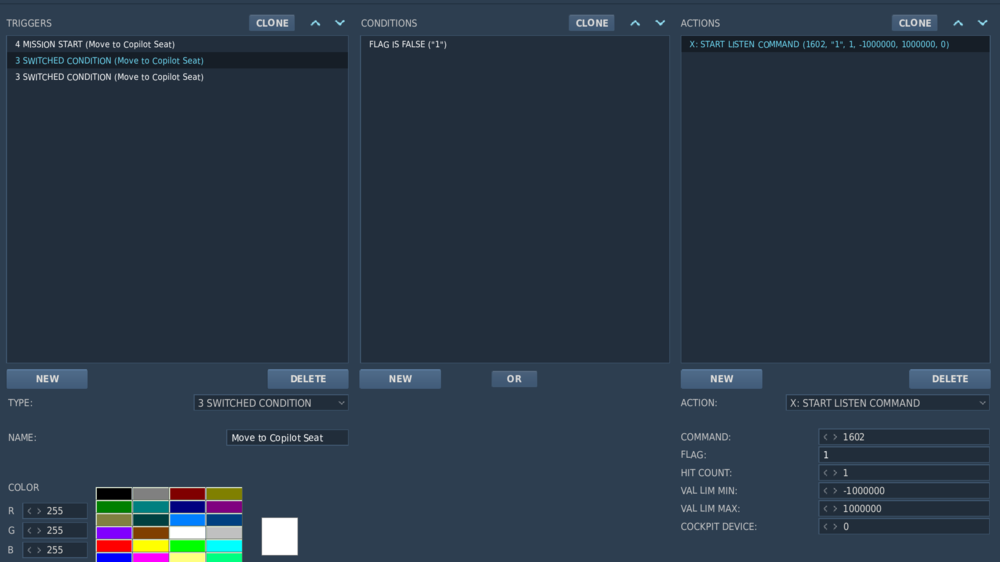Screen dimensions: 1000x562
Task: Increase the VAL LIM MIN arrow
Action: 835,491
